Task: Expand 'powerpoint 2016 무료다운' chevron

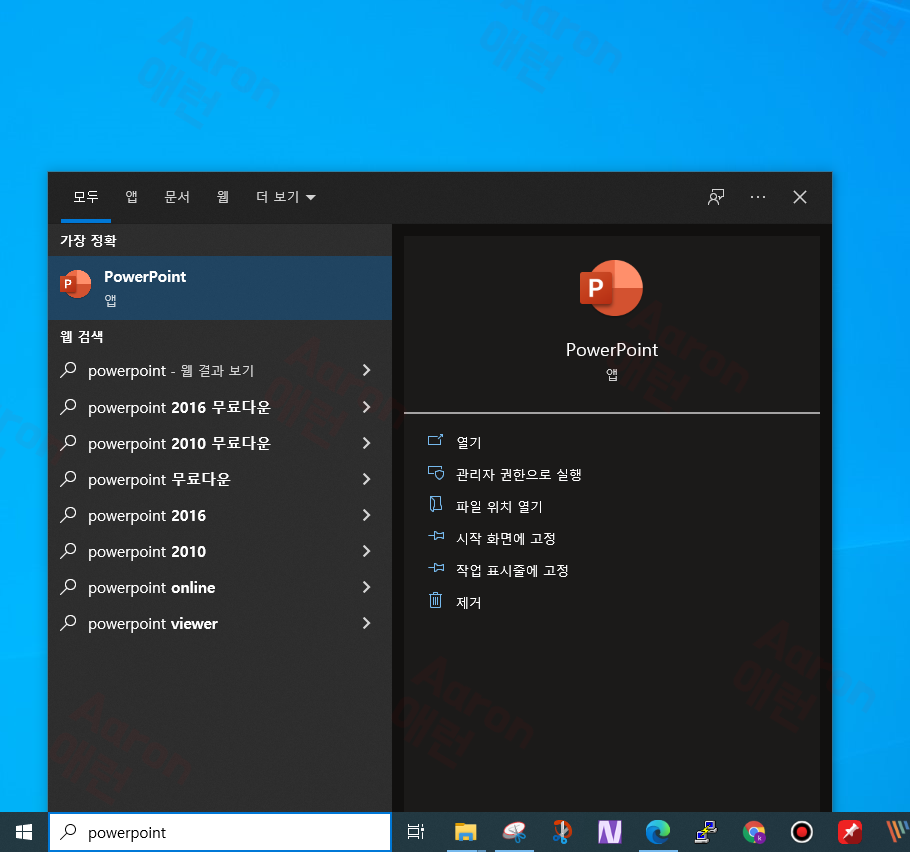Action: pos(366,407)
